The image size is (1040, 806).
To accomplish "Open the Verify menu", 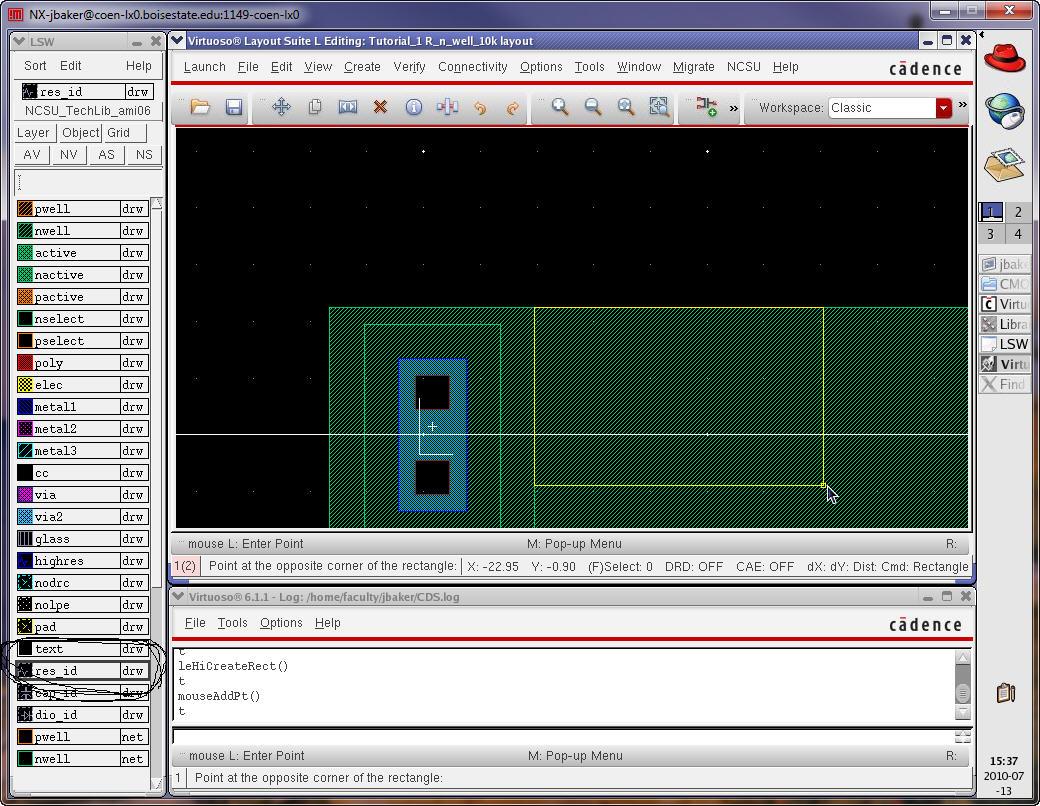I will [409, 67].
